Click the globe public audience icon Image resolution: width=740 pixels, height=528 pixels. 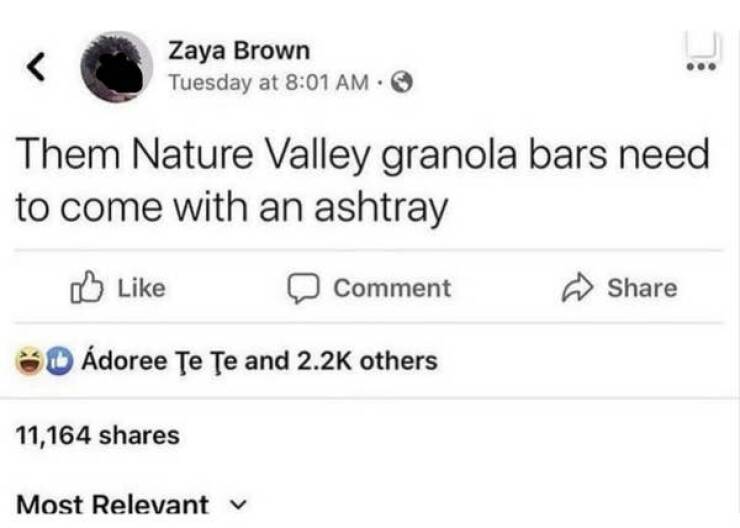[395, 83]
